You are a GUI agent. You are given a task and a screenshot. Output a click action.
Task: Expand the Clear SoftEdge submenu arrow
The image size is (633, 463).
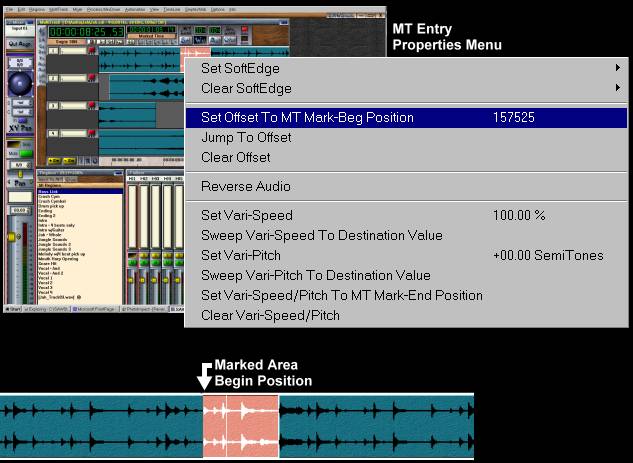point(618,88)
